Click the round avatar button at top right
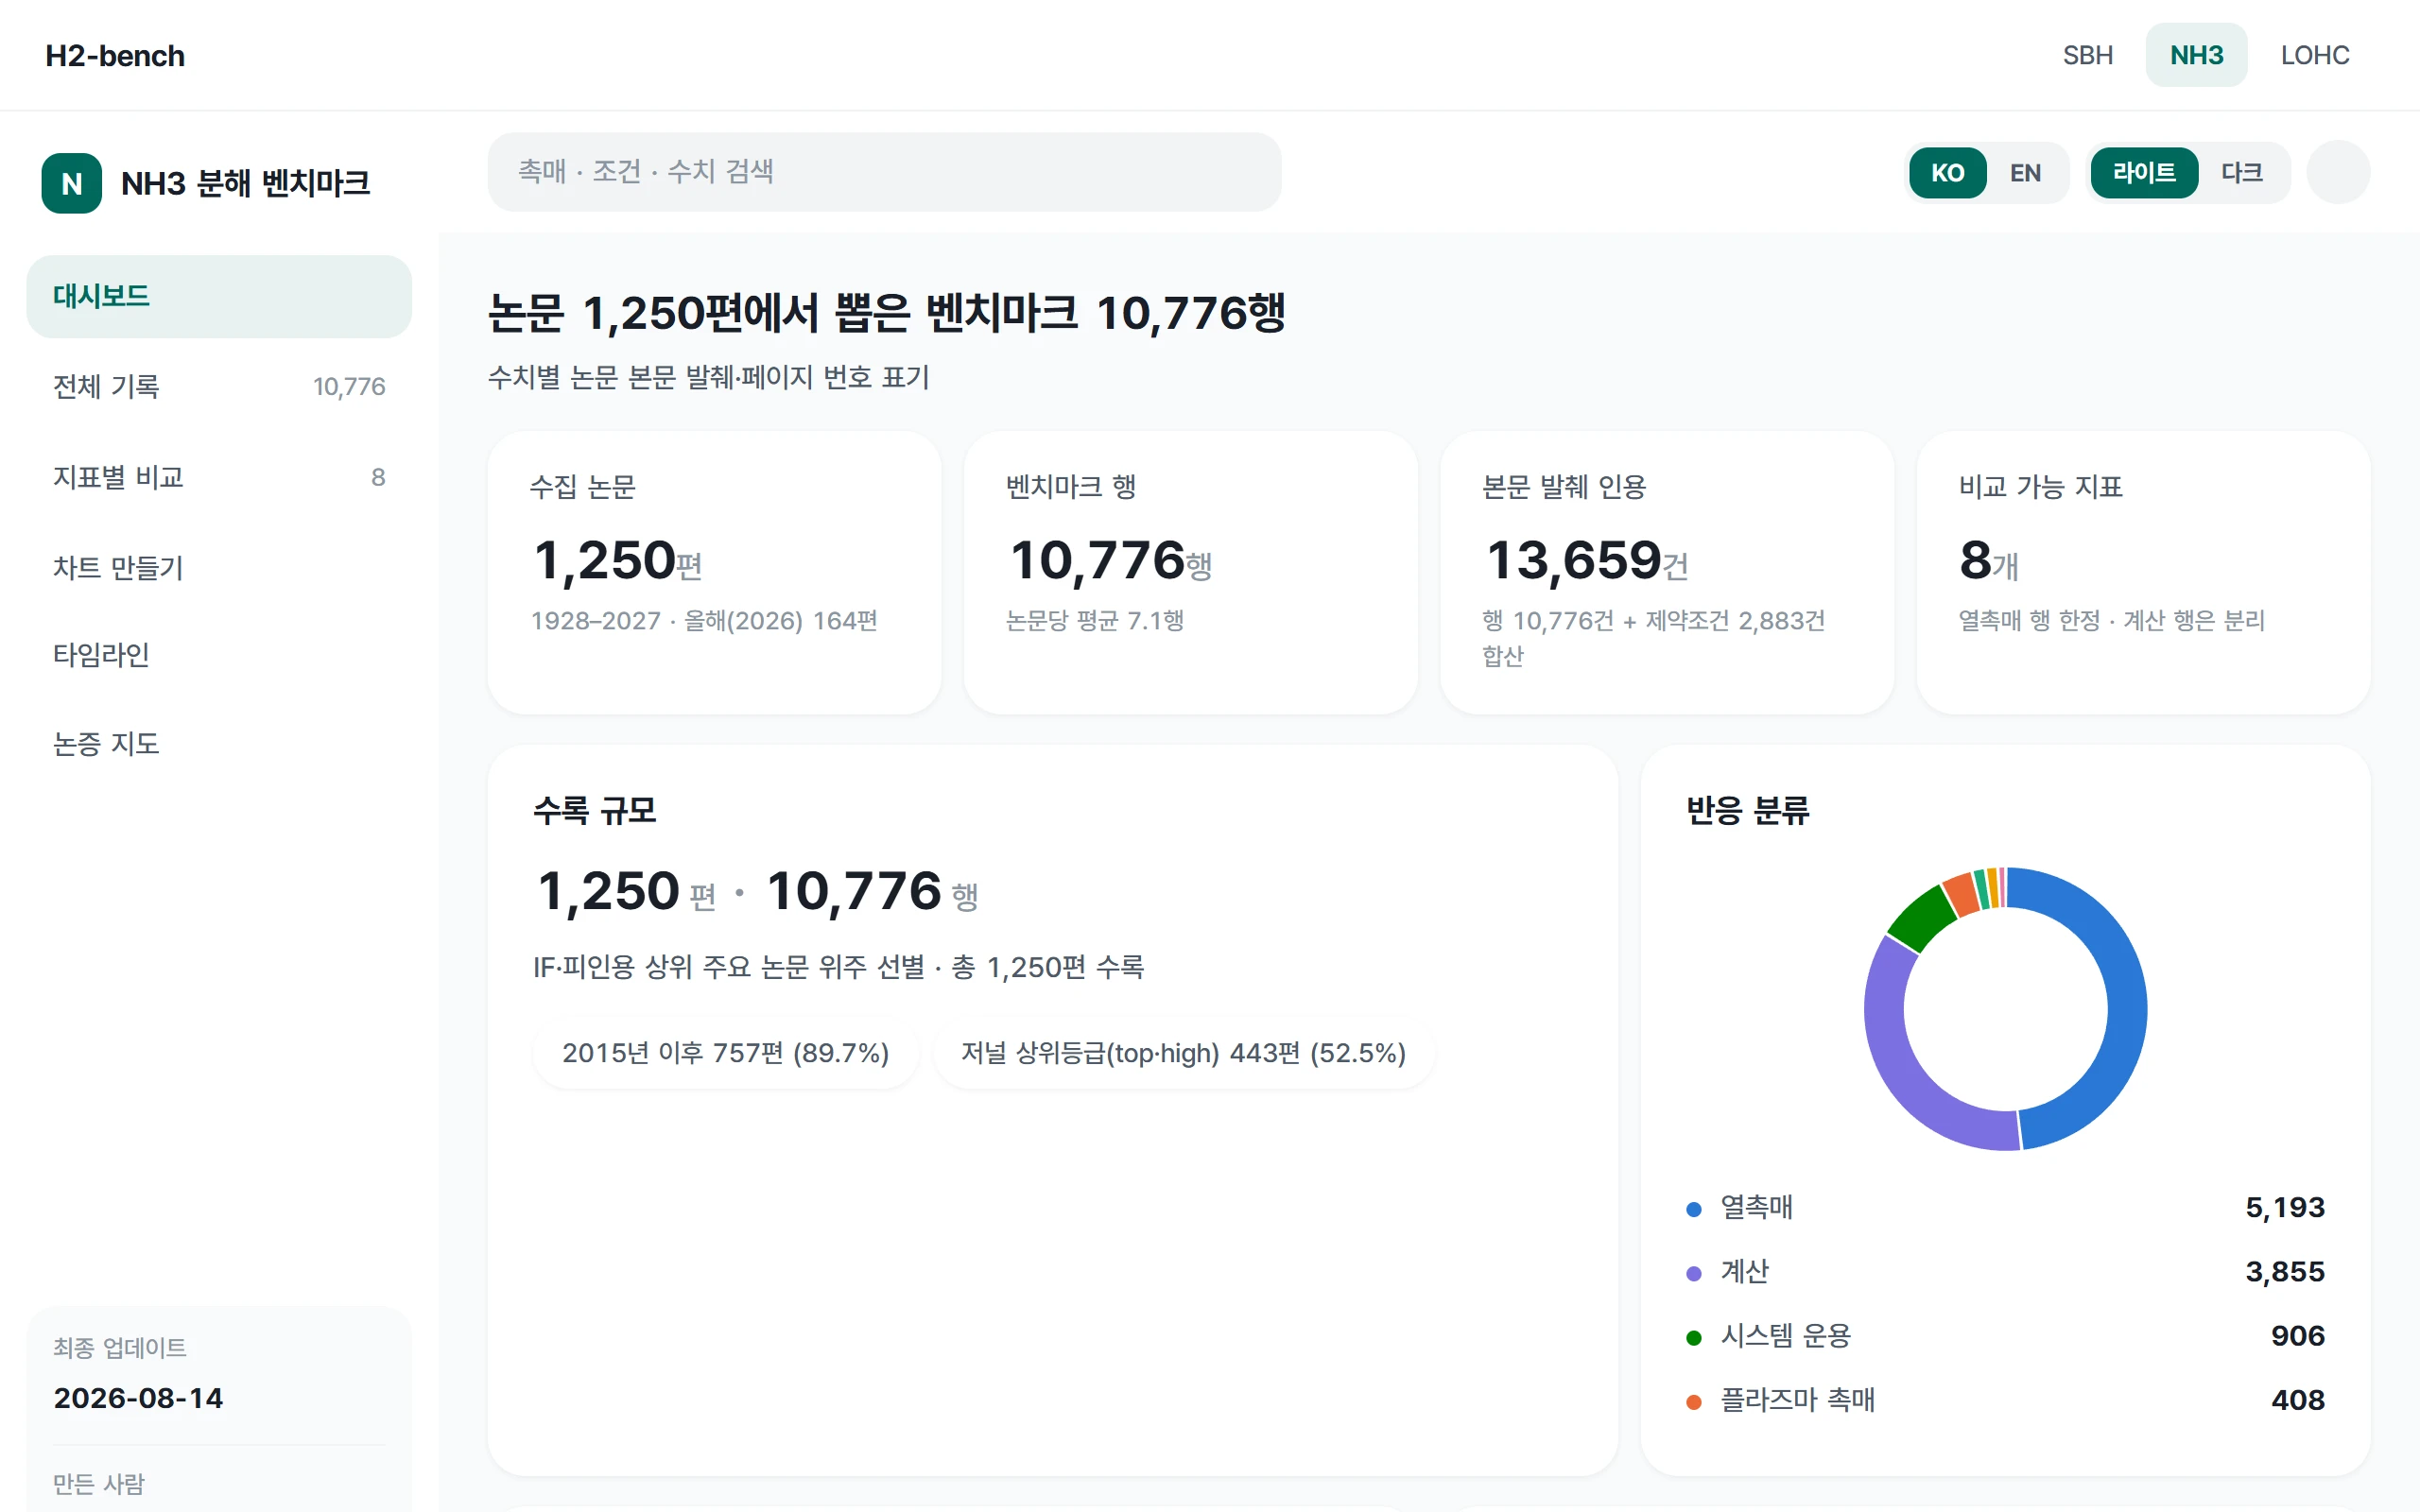Image resolution: width=2420 pixels, height=1512 pixels. tap(2338, 172)
